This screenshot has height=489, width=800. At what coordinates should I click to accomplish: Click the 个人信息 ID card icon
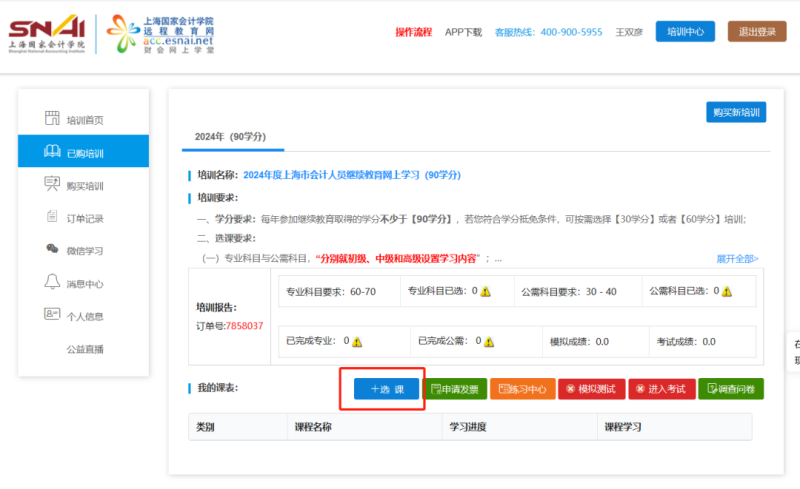pos(52,315)
